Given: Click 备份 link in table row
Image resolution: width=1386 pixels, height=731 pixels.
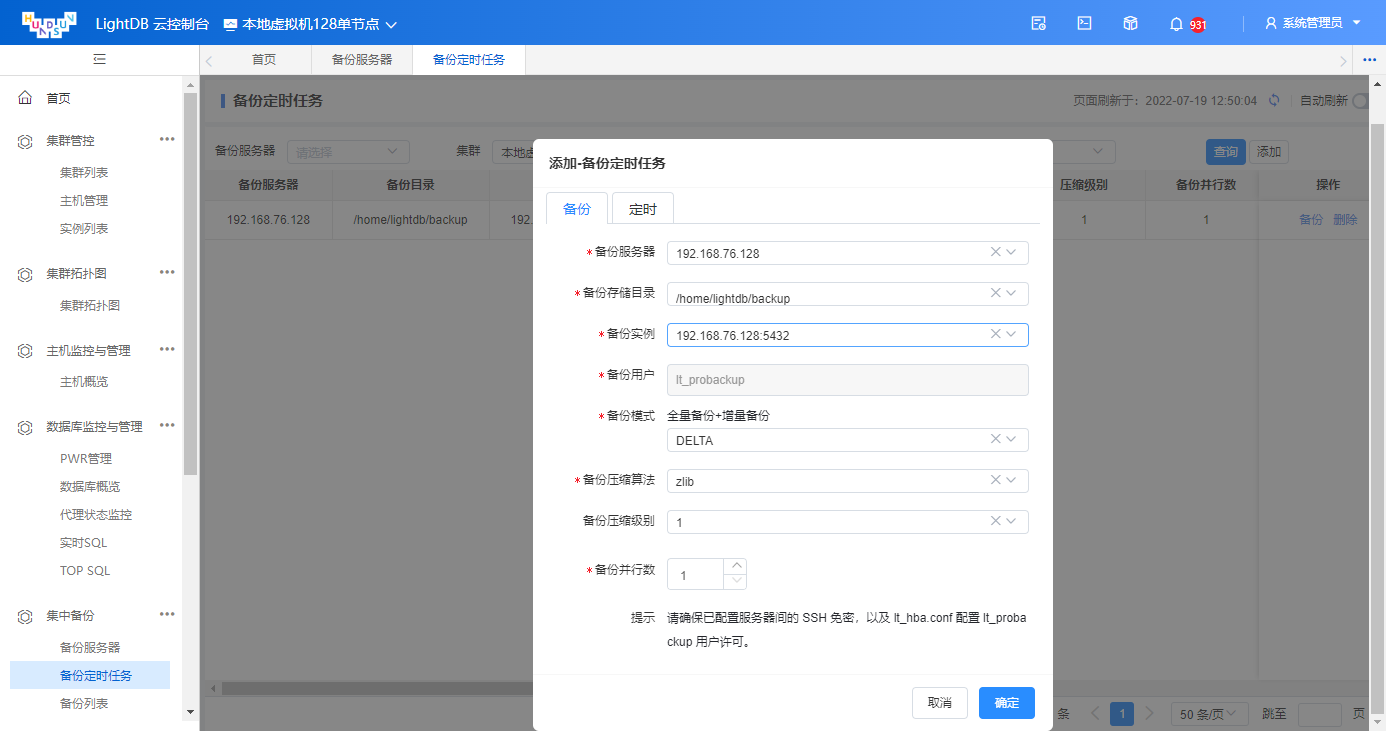Looking at the screenshot, I should point(1311,220).
